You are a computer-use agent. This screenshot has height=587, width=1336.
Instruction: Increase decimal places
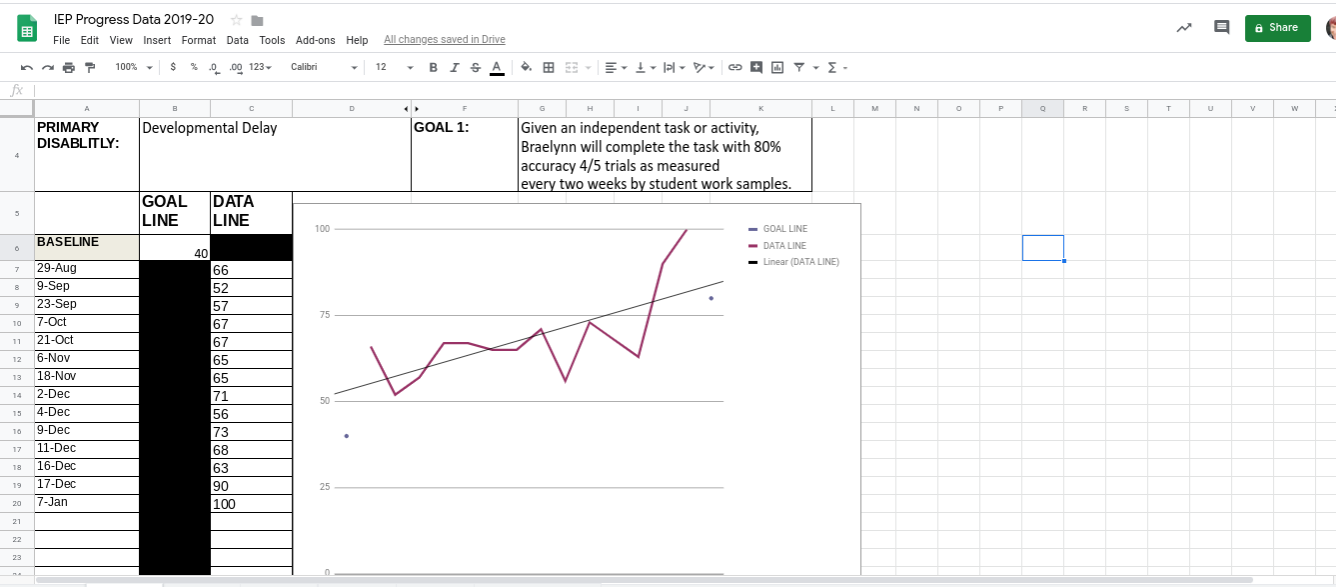pyautogui.click(x=236, y=67)
